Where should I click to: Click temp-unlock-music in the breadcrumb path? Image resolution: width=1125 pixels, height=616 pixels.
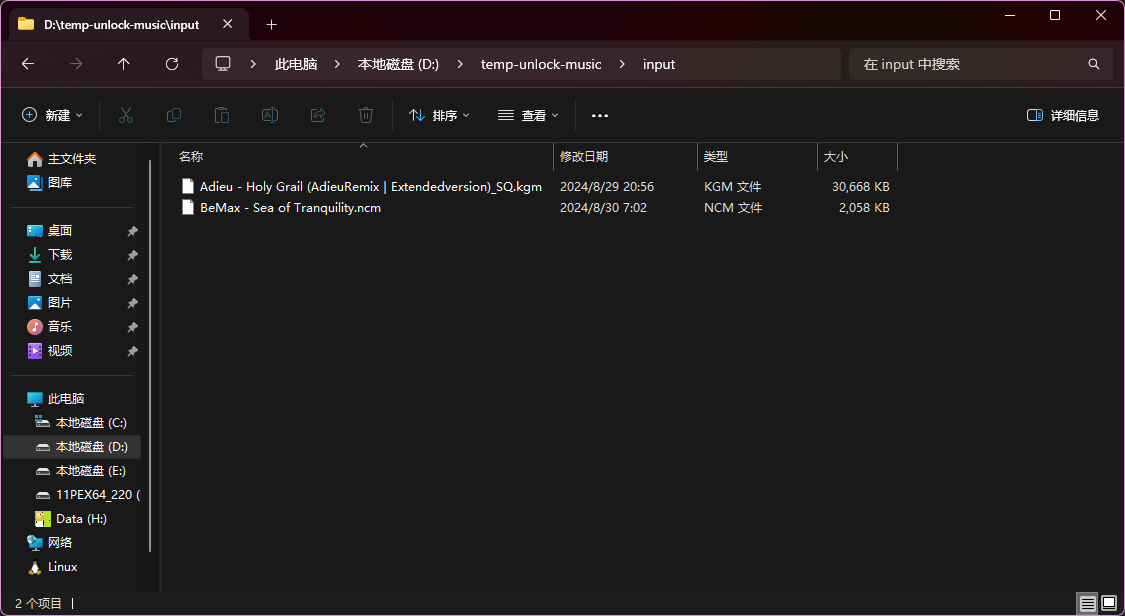coord(541,64)
